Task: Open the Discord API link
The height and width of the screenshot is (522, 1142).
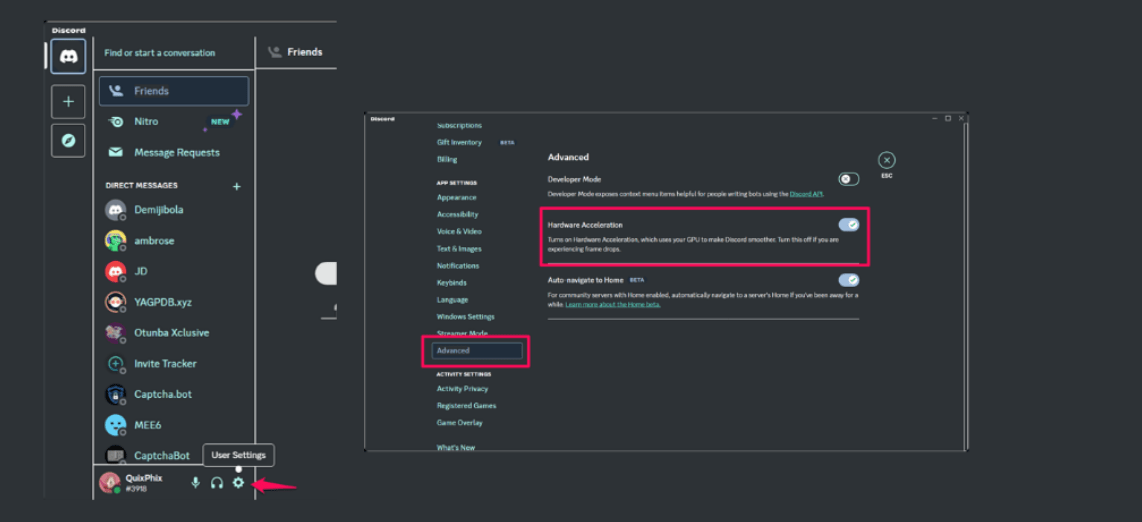Action: pyautogui.click(x=806, y=193)
